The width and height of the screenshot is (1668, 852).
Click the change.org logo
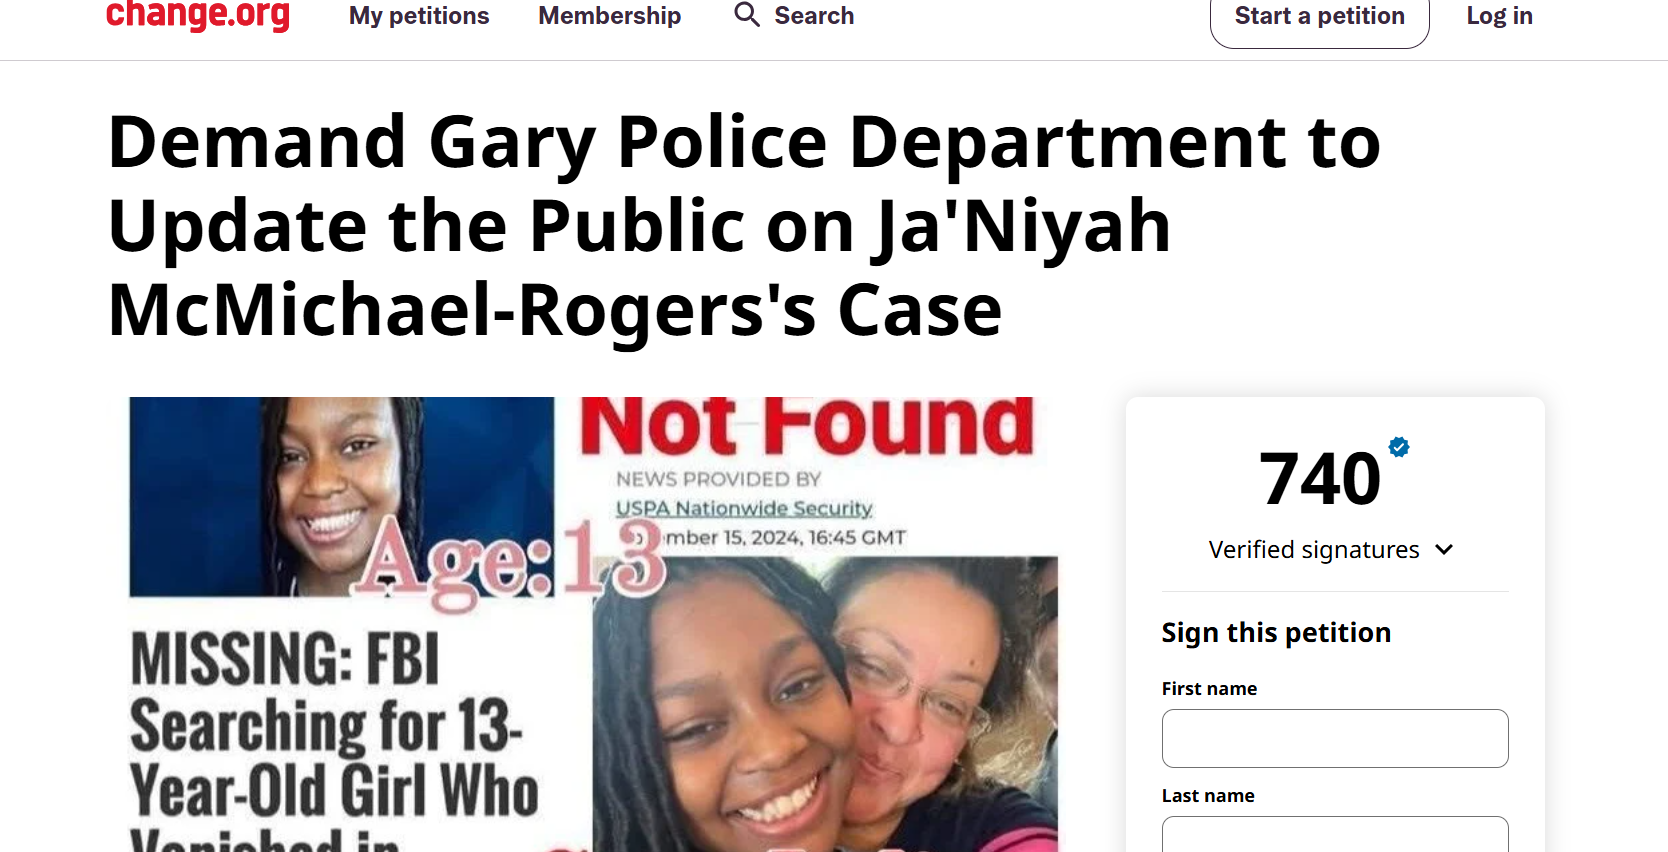pos(198,15)
